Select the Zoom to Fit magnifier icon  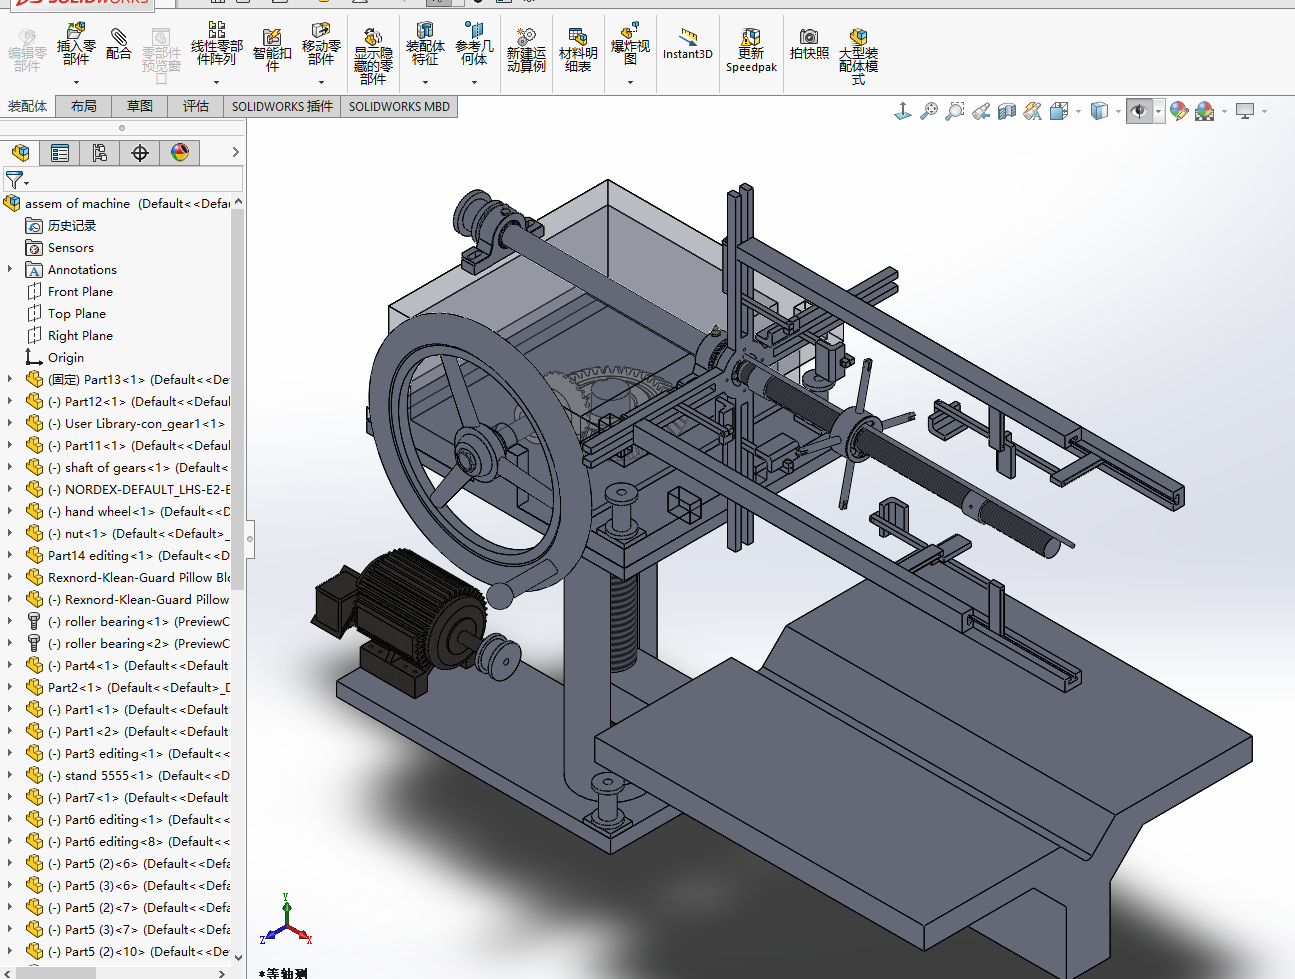(x=929, y=111)
